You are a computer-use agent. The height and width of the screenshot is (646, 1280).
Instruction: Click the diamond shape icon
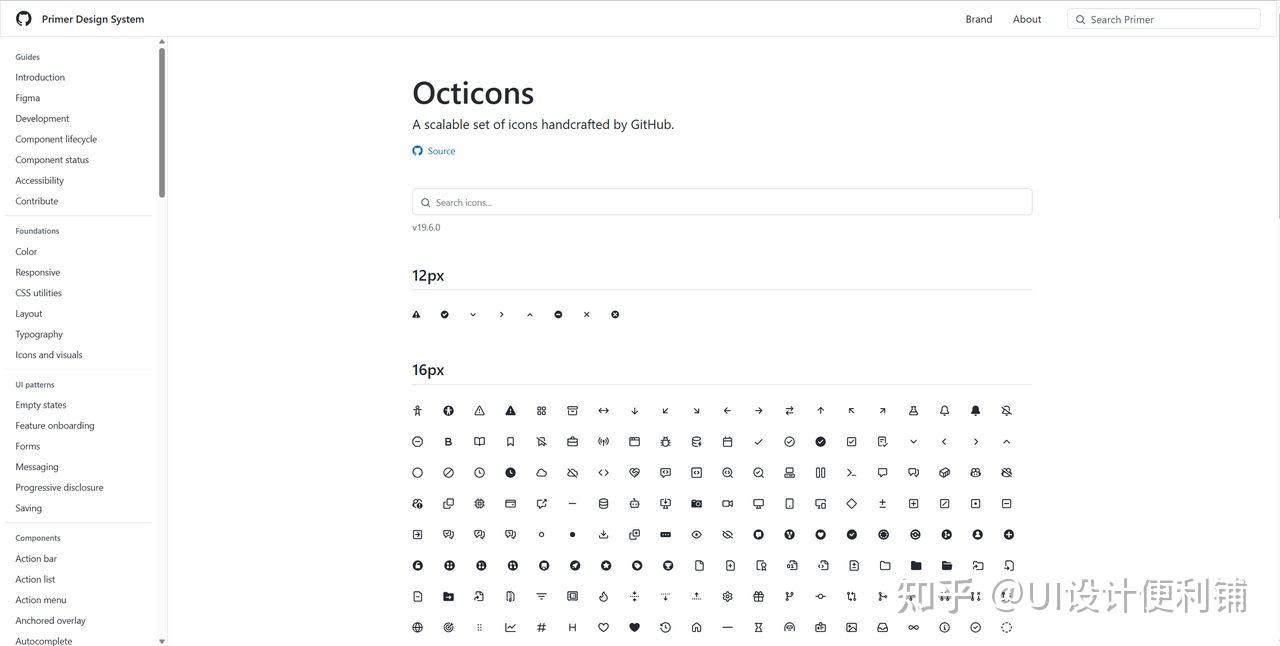point(851,504)
